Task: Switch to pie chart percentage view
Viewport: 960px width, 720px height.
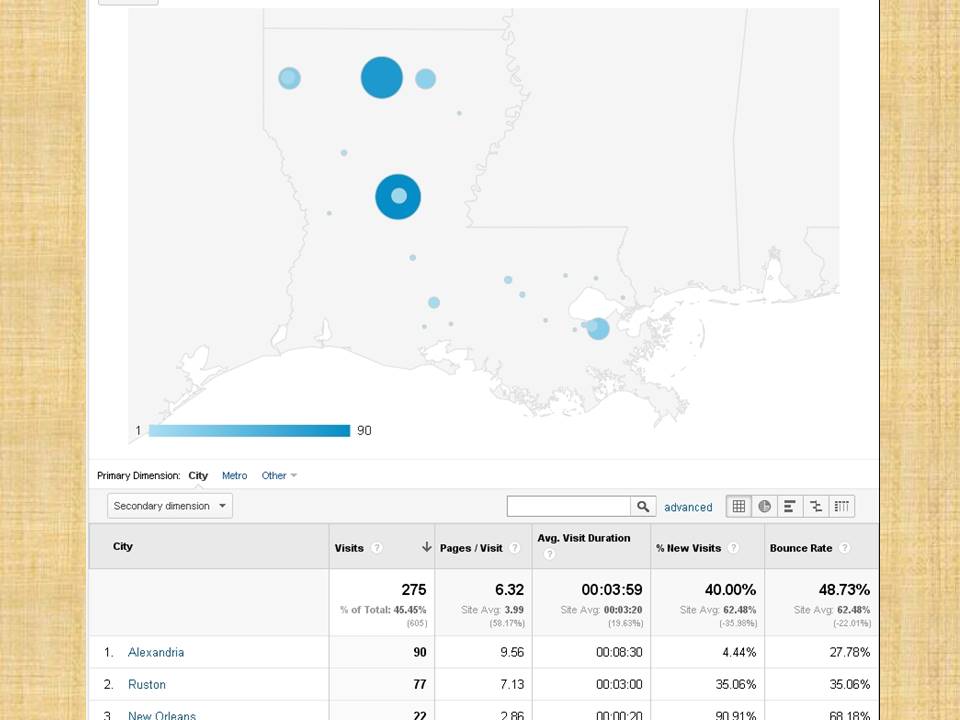Action: coord(765,506)
